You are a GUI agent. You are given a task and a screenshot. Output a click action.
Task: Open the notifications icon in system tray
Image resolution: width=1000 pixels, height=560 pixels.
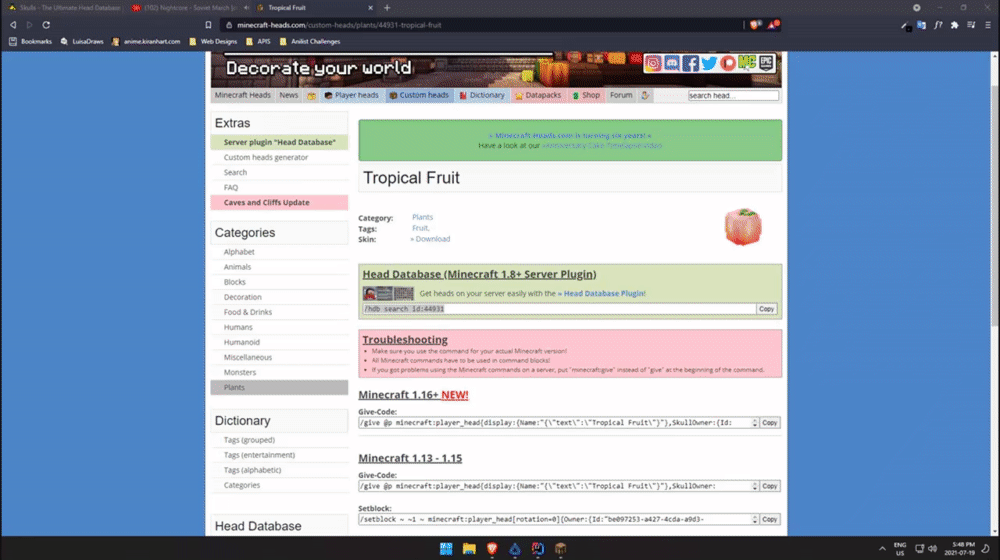click(x=986, y=549)
